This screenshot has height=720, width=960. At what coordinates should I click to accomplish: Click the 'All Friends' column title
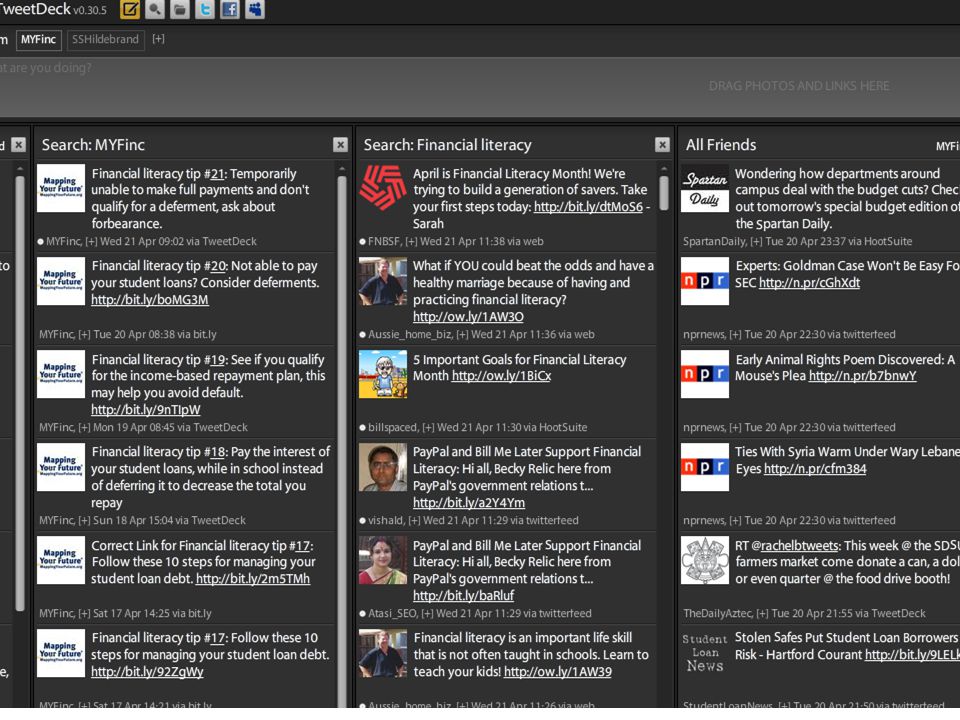click(x=721, y=145)
